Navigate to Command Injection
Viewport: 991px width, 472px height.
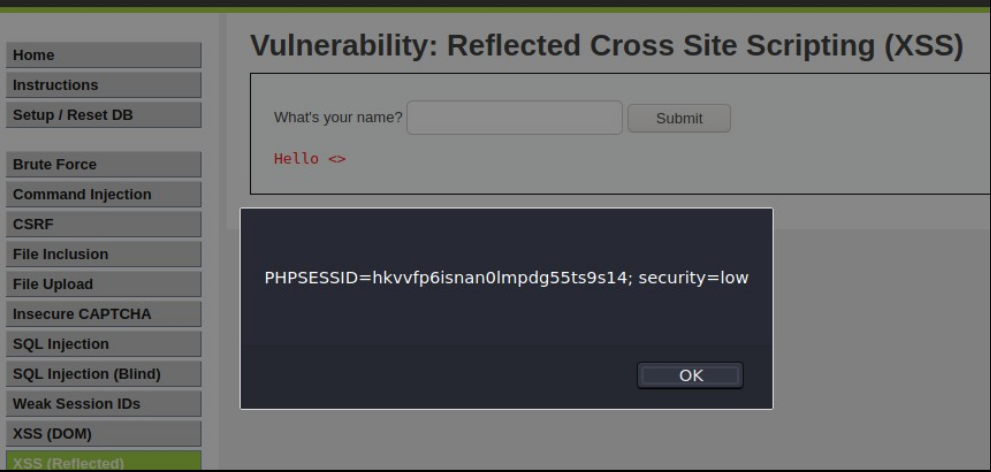pyautogui.click(x=104, y=194)
